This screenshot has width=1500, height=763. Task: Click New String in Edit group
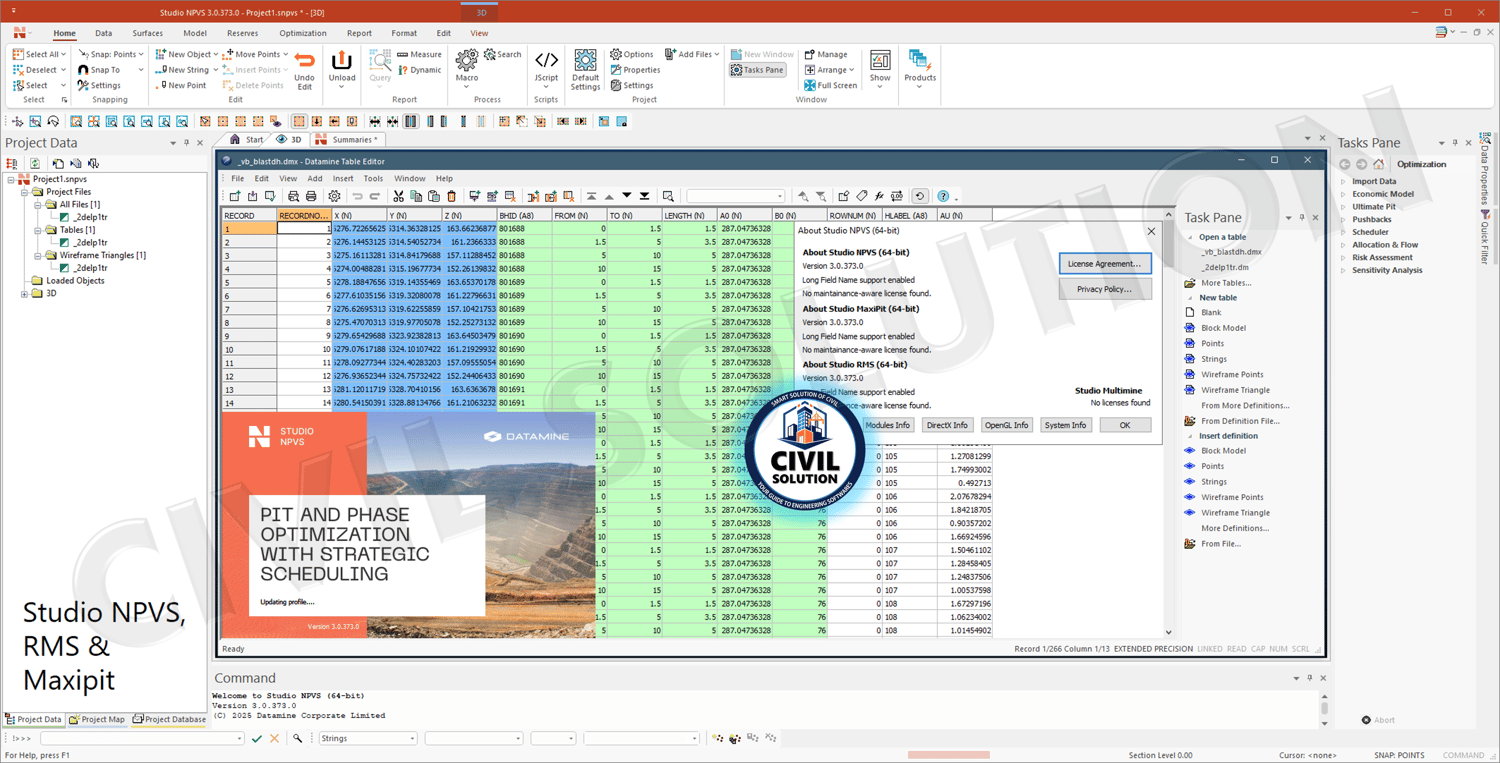[x=182, y=70]
